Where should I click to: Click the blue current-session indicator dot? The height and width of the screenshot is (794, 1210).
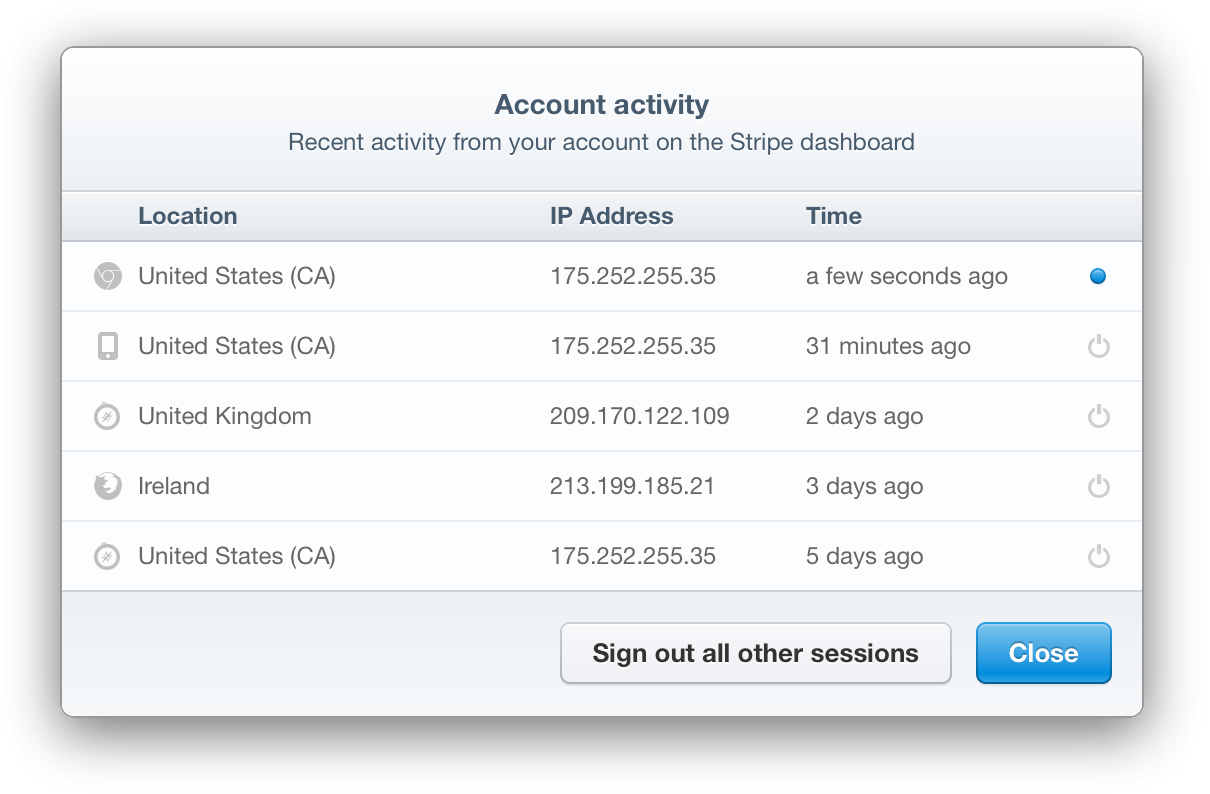tap(1098, 277)
